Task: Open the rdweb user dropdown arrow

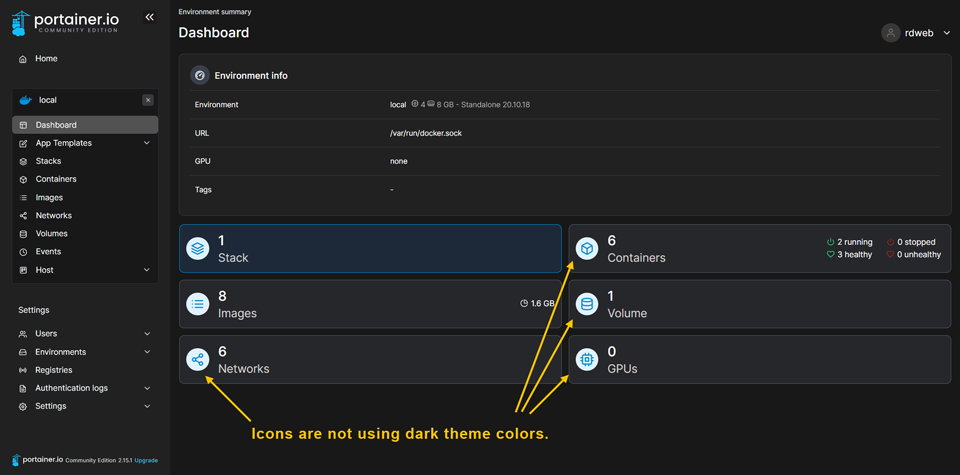Action: [947, 34]
